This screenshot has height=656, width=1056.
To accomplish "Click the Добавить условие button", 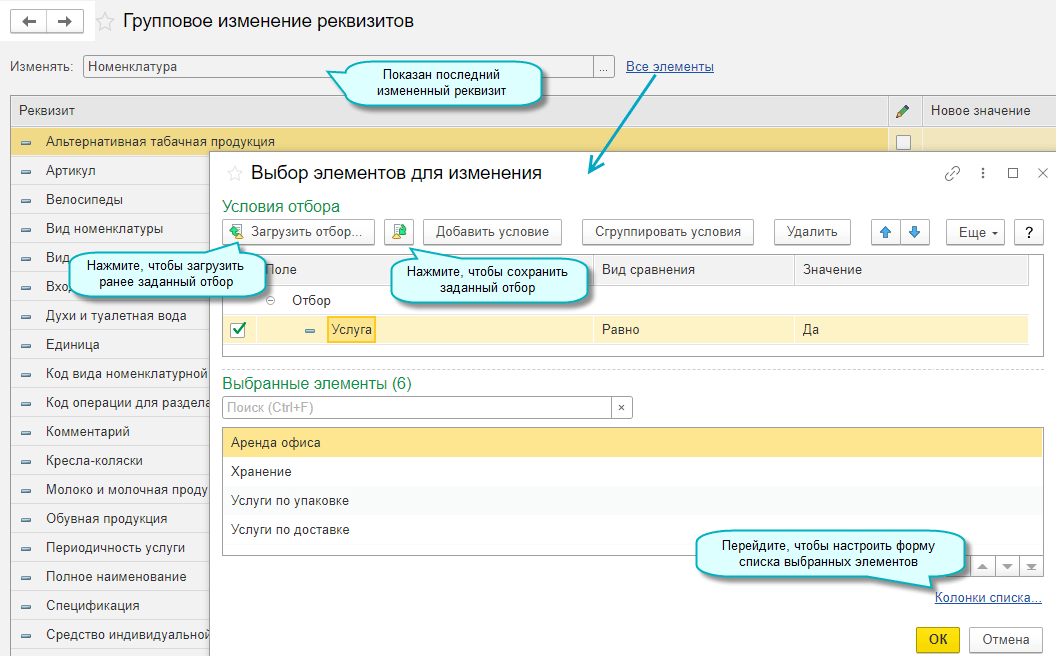I will tap(492, 232).
